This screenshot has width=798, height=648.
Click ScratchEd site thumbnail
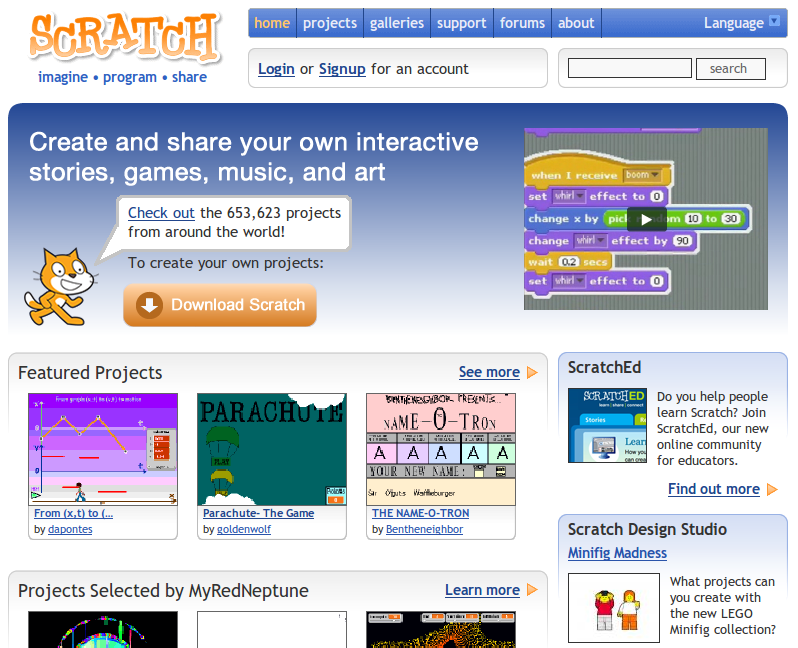click(608, 426)
